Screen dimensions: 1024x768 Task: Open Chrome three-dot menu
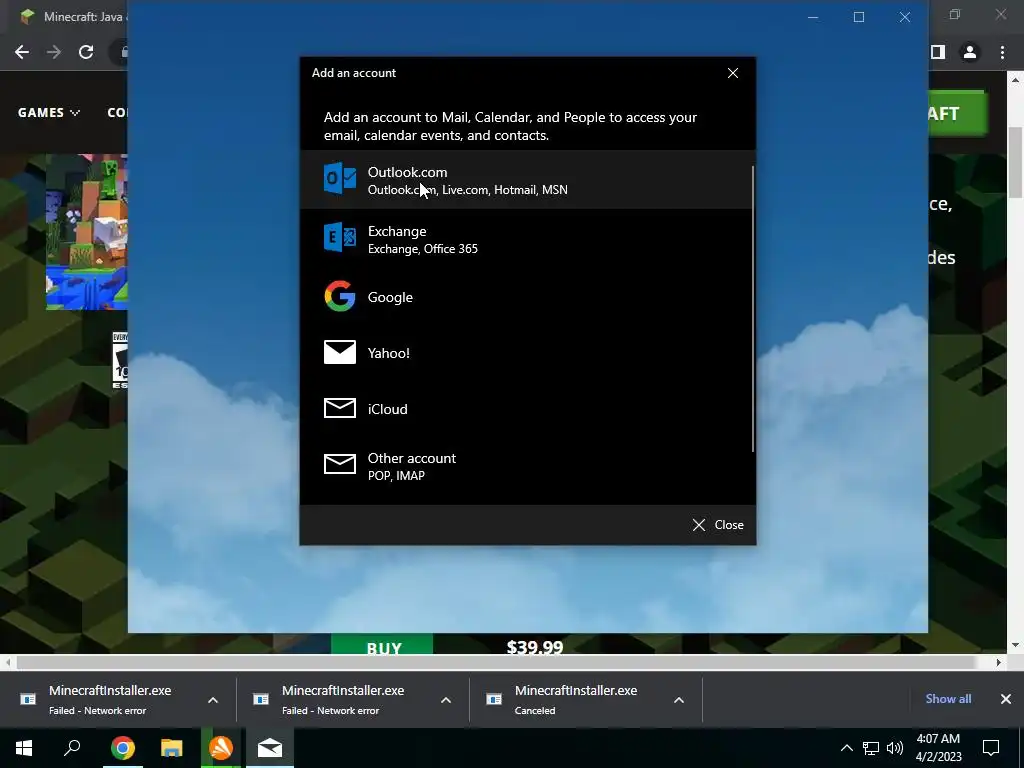[1002, 52]
